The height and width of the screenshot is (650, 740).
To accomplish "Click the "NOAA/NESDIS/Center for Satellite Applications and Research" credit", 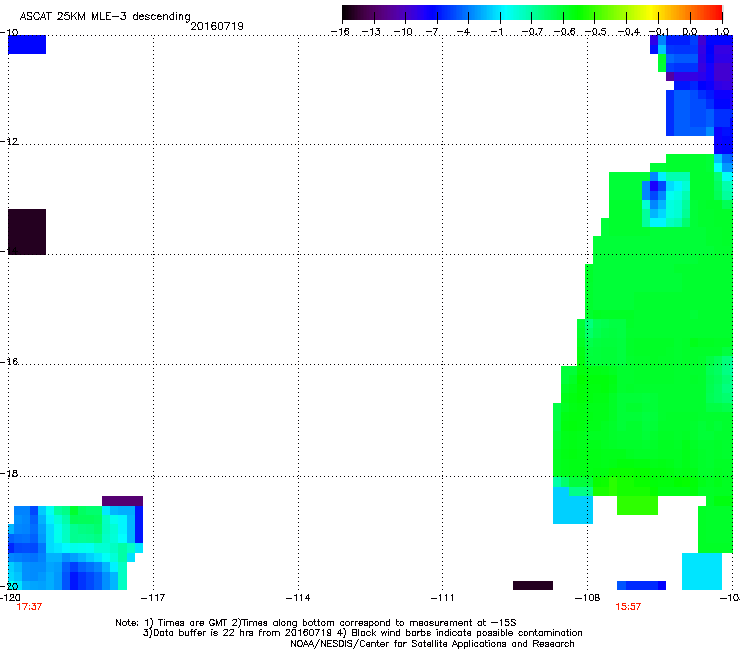I will click(432, 644).
